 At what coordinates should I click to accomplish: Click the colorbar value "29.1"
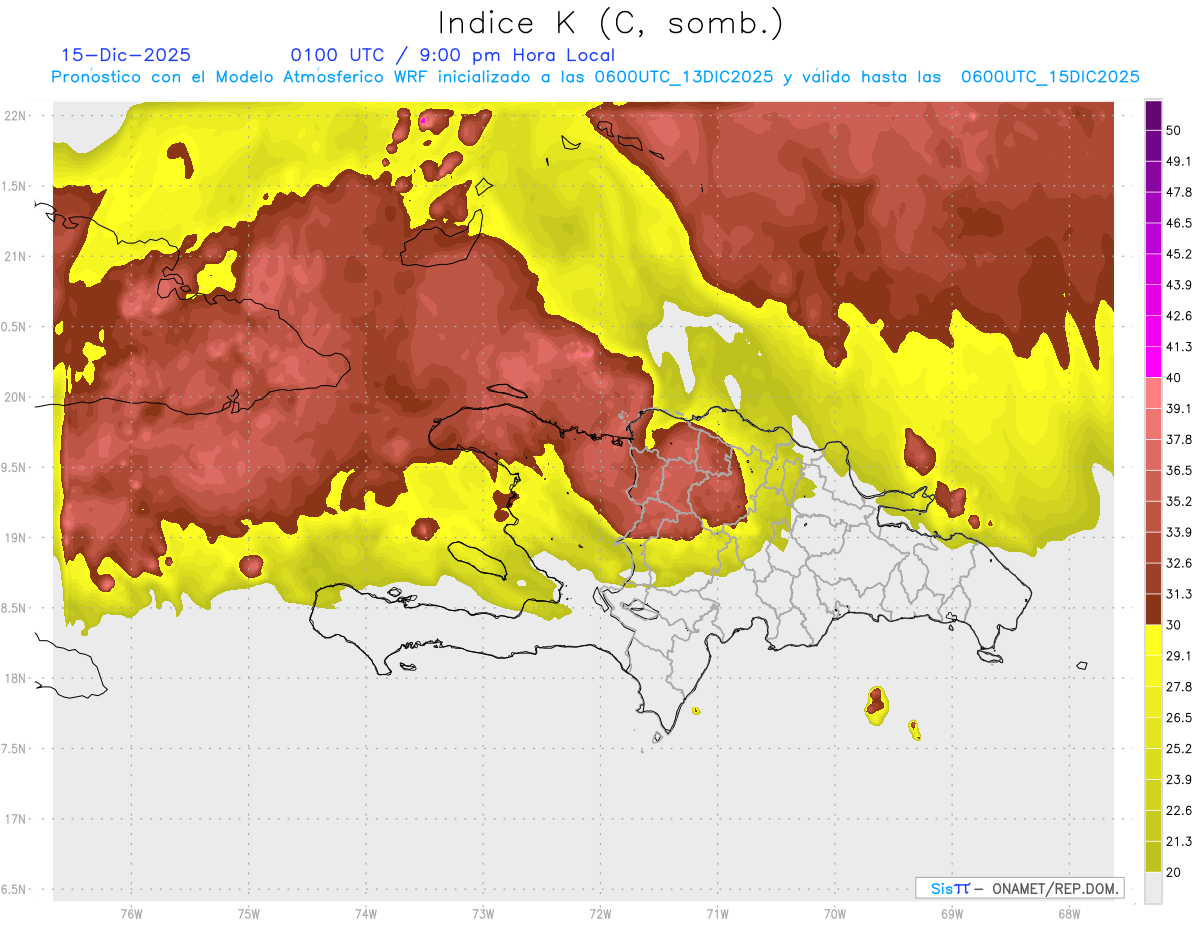tap(1179, 655)
